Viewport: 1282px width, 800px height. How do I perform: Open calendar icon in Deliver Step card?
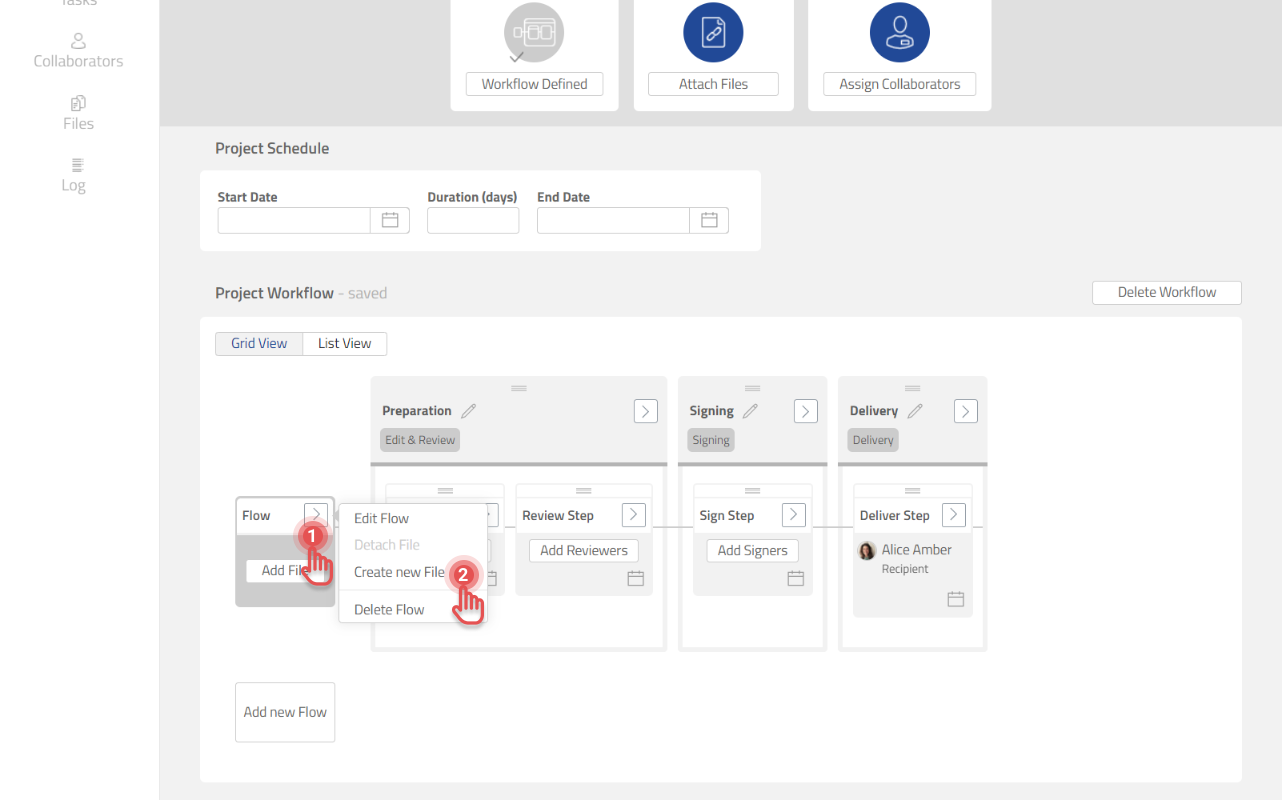pyautogui.click(x=955, y=599)
